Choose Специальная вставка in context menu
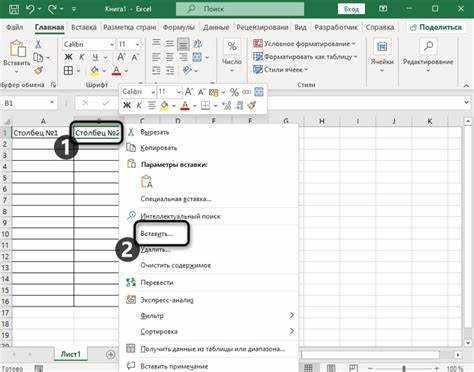 (x=208, y=199)
